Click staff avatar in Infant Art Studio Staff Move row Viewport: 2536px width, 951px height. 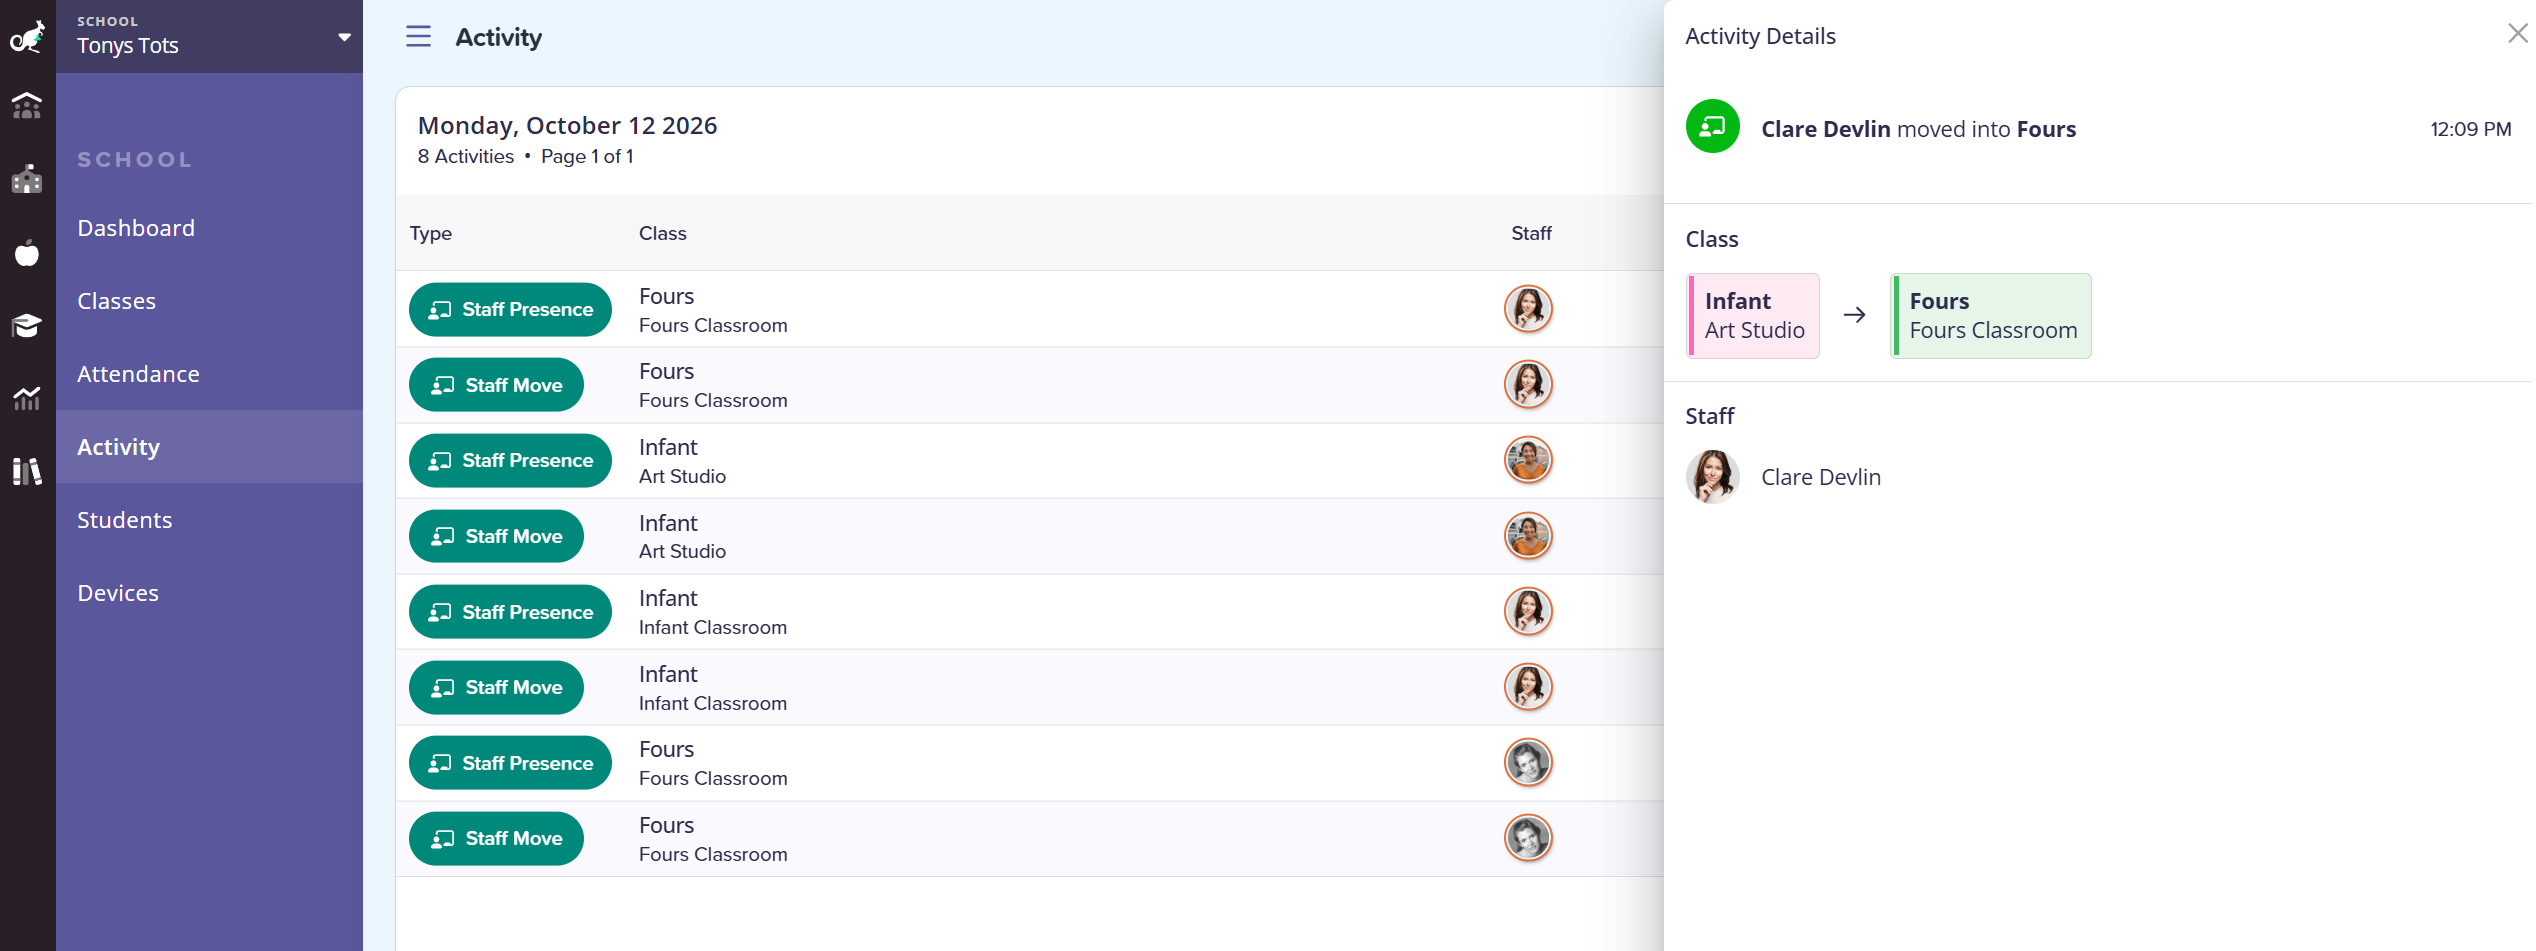1528,536
